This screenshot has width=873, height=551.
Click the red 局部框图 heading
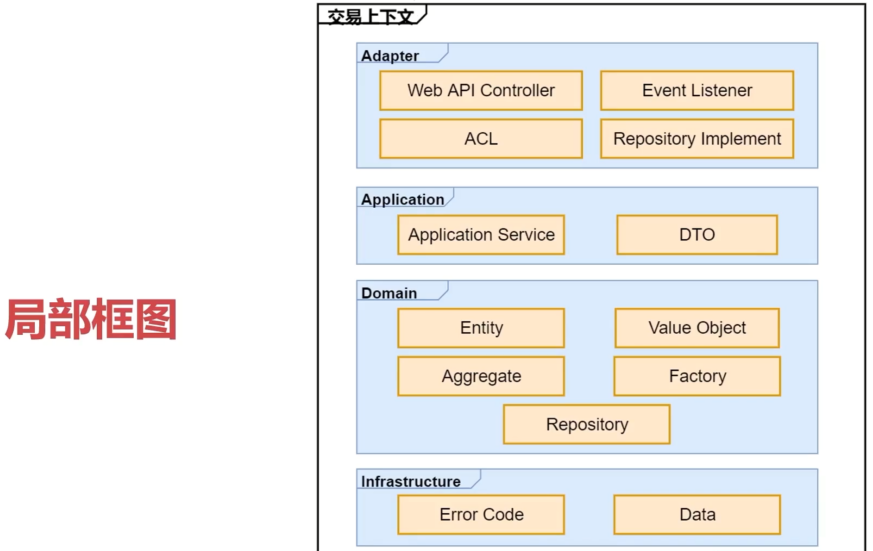pyautogui.click(x=91, y=319)
